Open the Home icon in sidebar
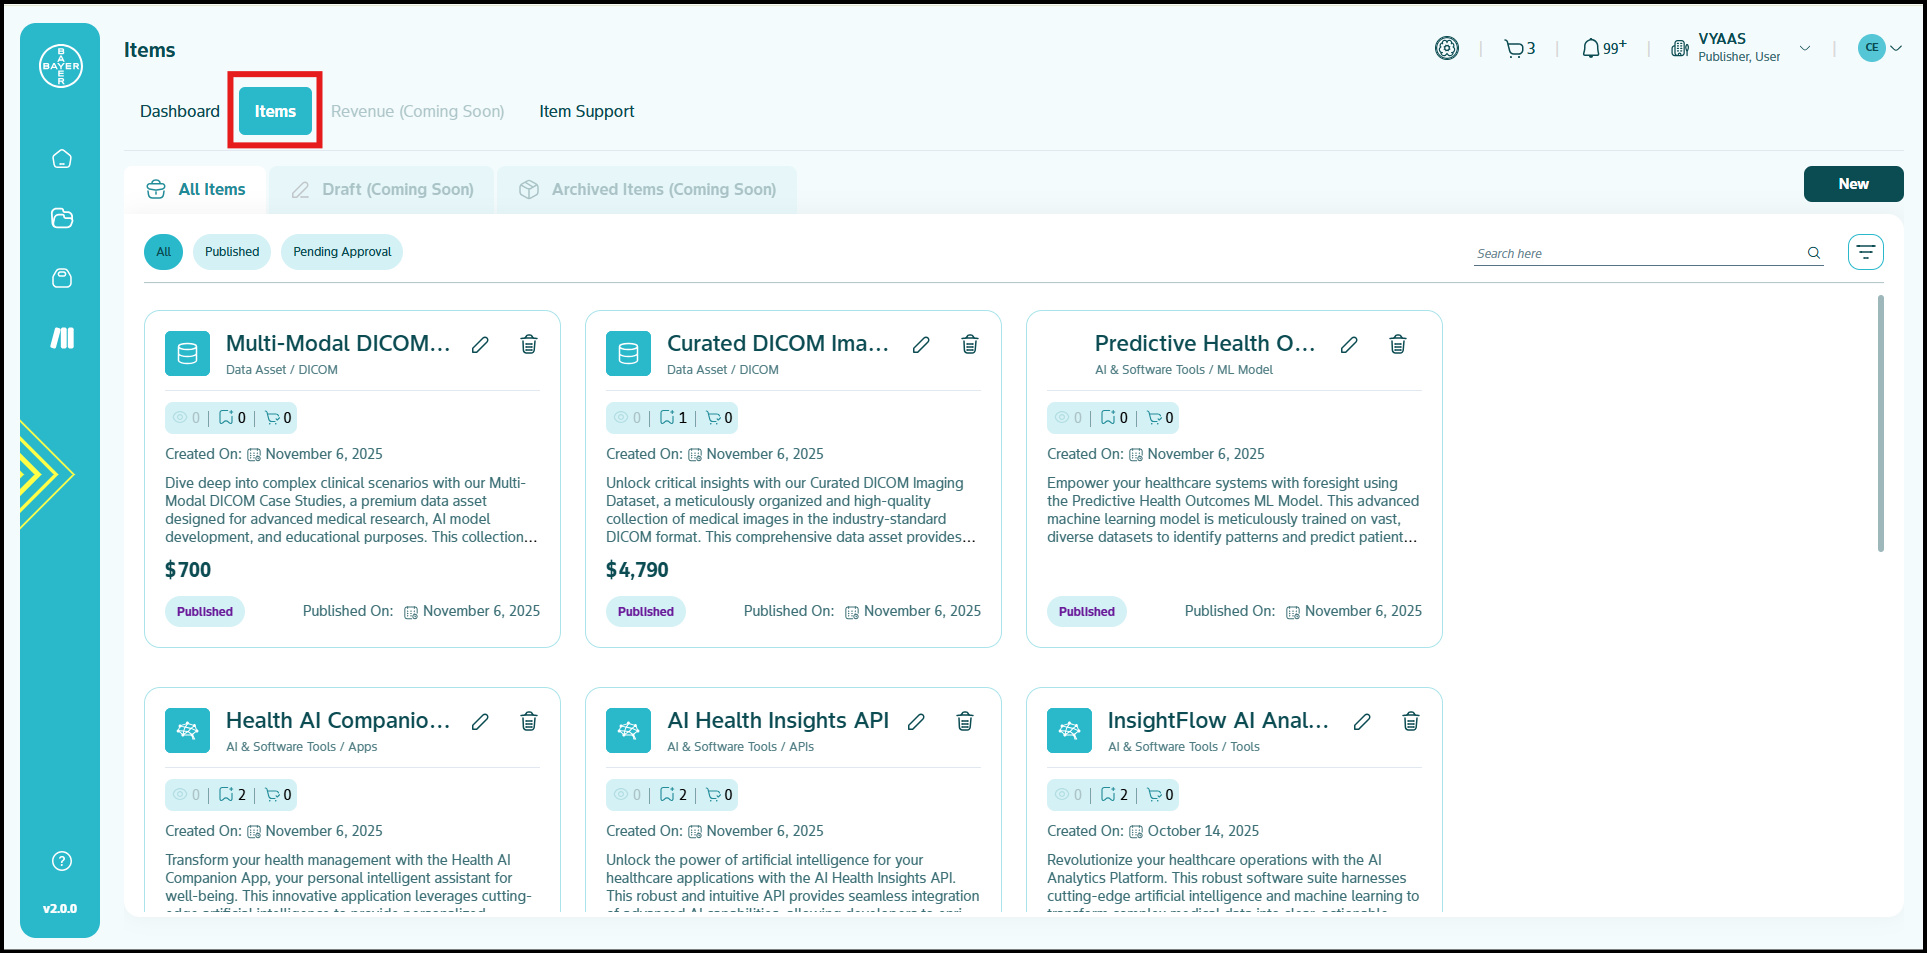 coord(62,158)
